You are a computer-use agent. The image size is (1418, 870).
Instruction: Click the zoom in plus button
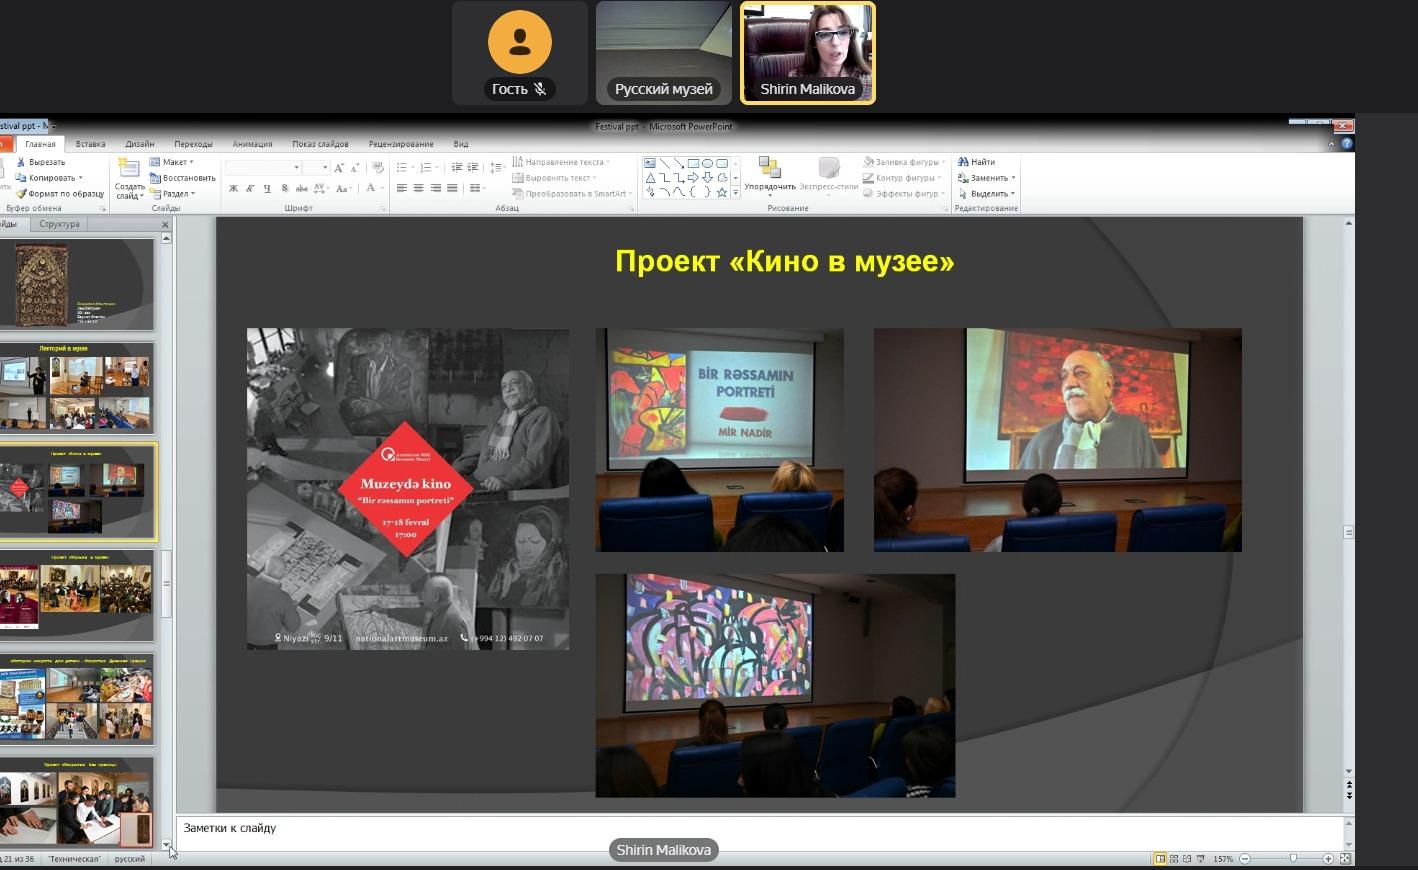pos(1328,859)
